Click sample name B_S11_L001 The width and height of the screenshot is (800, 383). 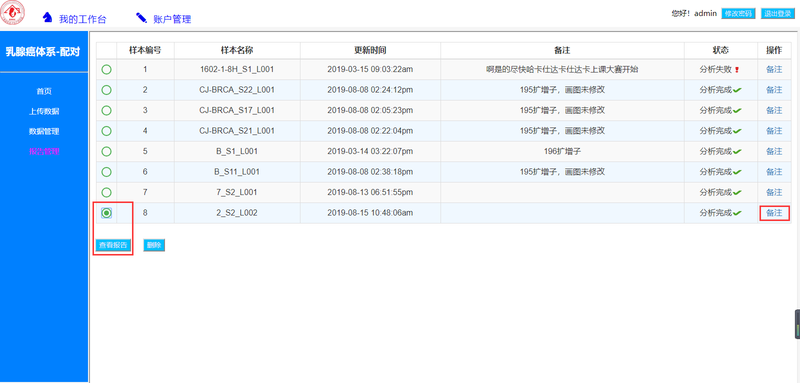[237, 172]
